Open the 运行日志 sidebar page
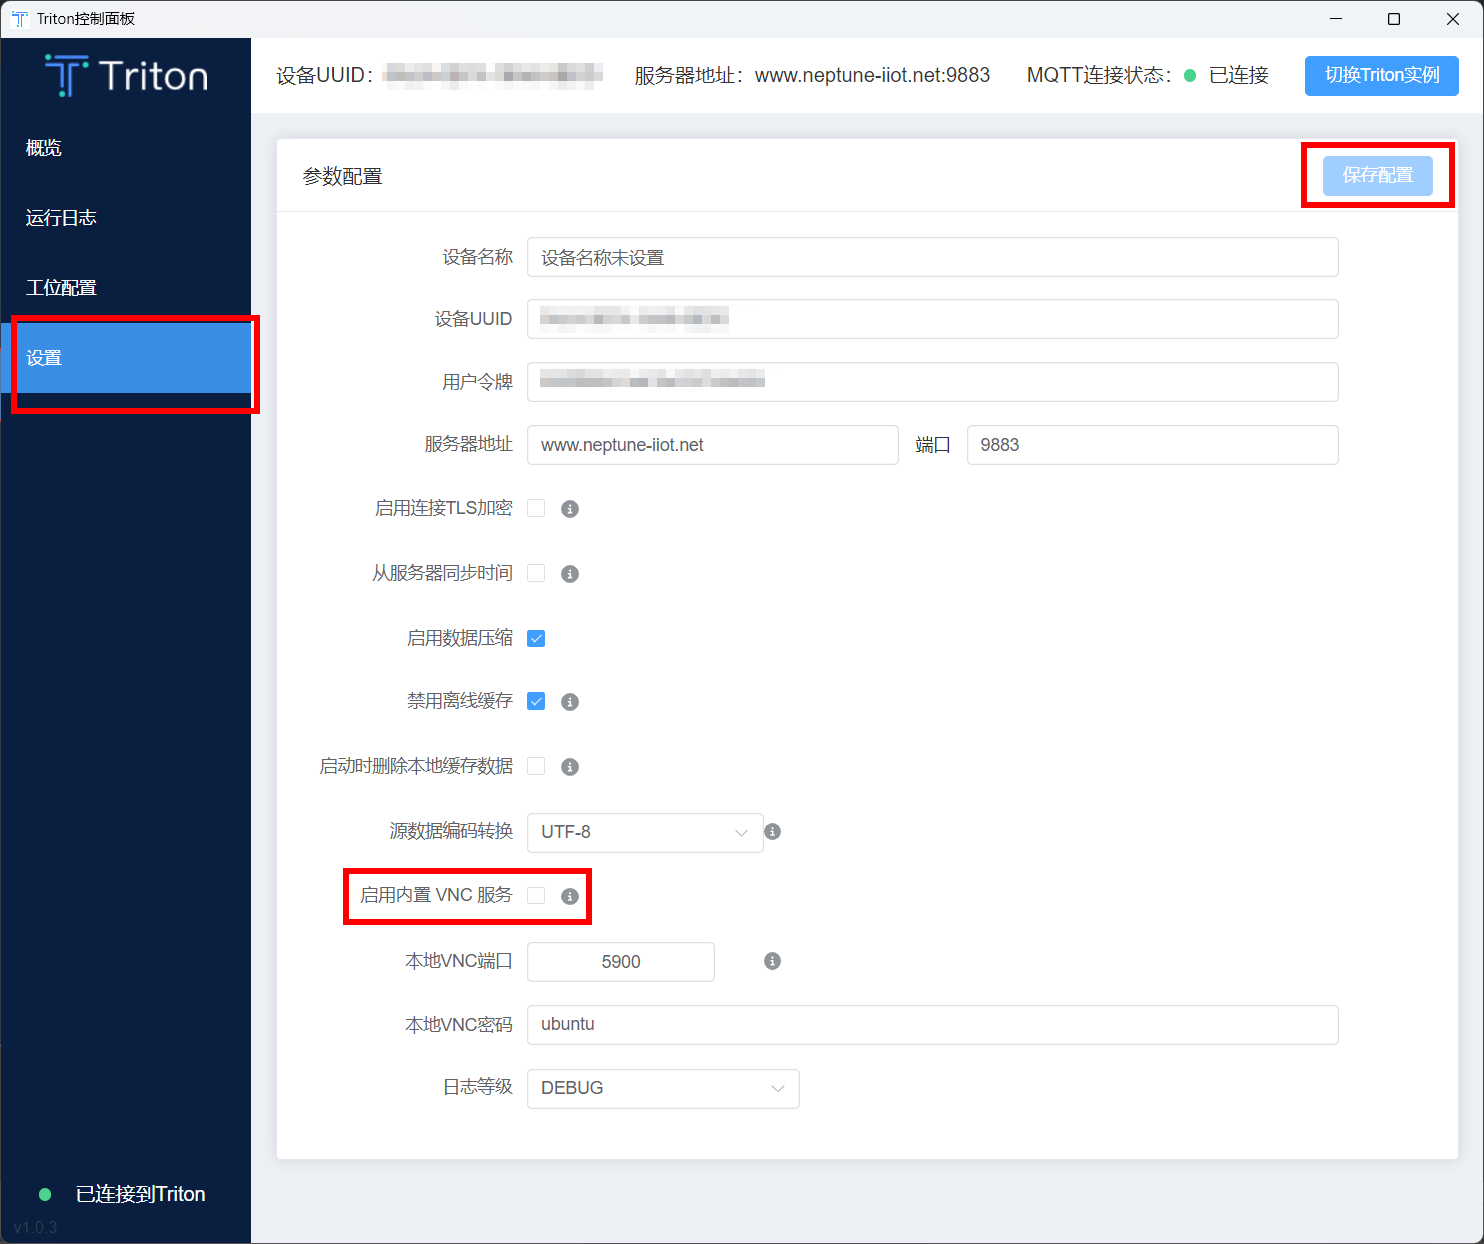 click(61, 218)
